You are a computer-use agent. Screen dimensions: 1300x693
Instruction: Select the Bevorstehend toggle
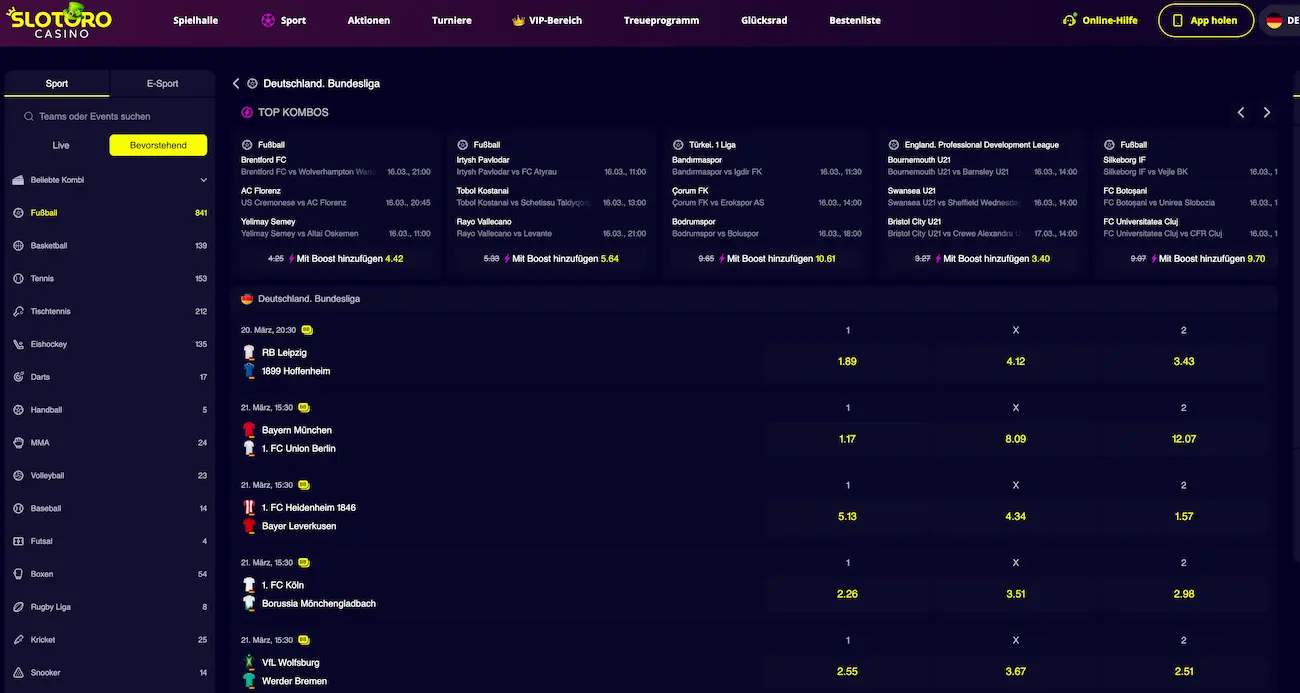tap(158, 145)
